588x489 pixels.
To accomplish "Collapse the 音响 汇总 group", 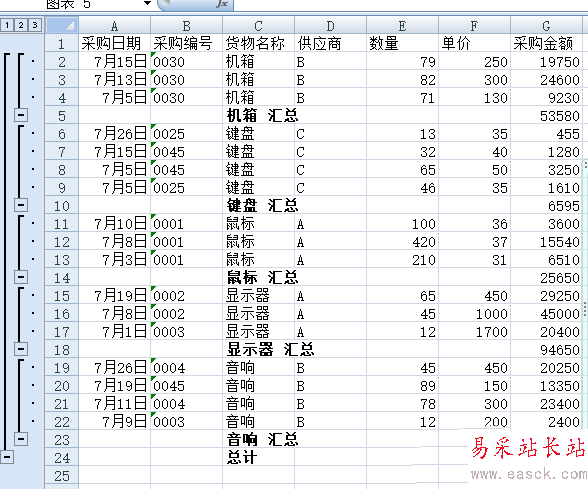I will coord(21,438).
